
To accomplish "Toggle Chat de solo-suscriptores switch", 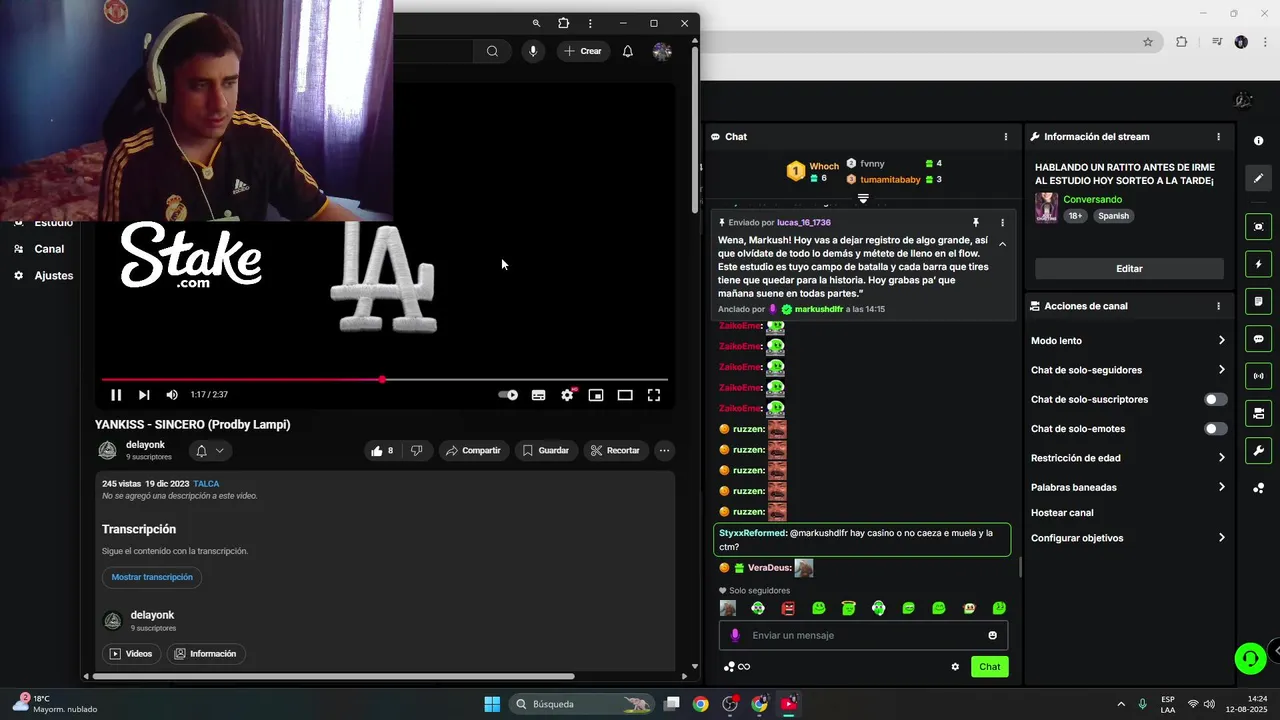I will (1216, 399).
